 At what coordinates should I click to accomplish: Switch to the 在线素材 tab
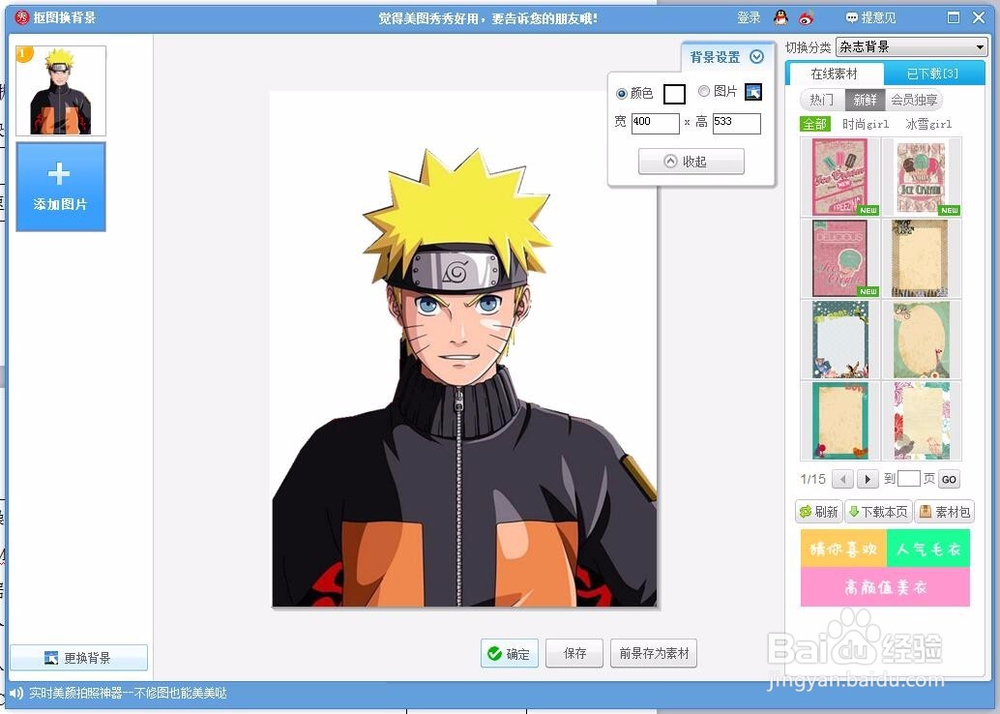(x=834, y=74)
